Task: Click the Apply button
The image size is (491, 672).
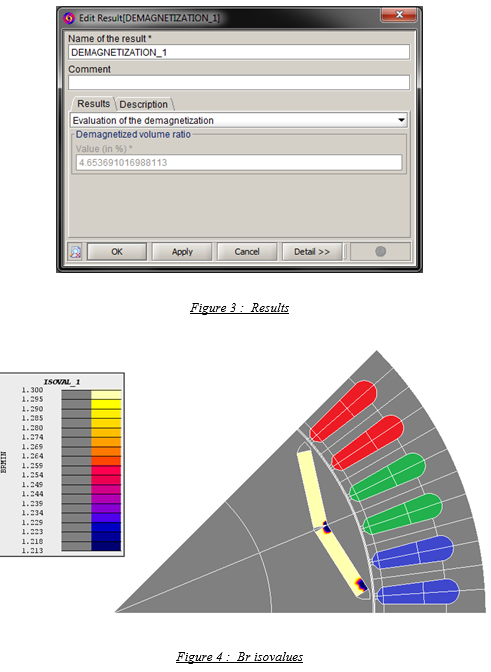Action: pos(182,252)
